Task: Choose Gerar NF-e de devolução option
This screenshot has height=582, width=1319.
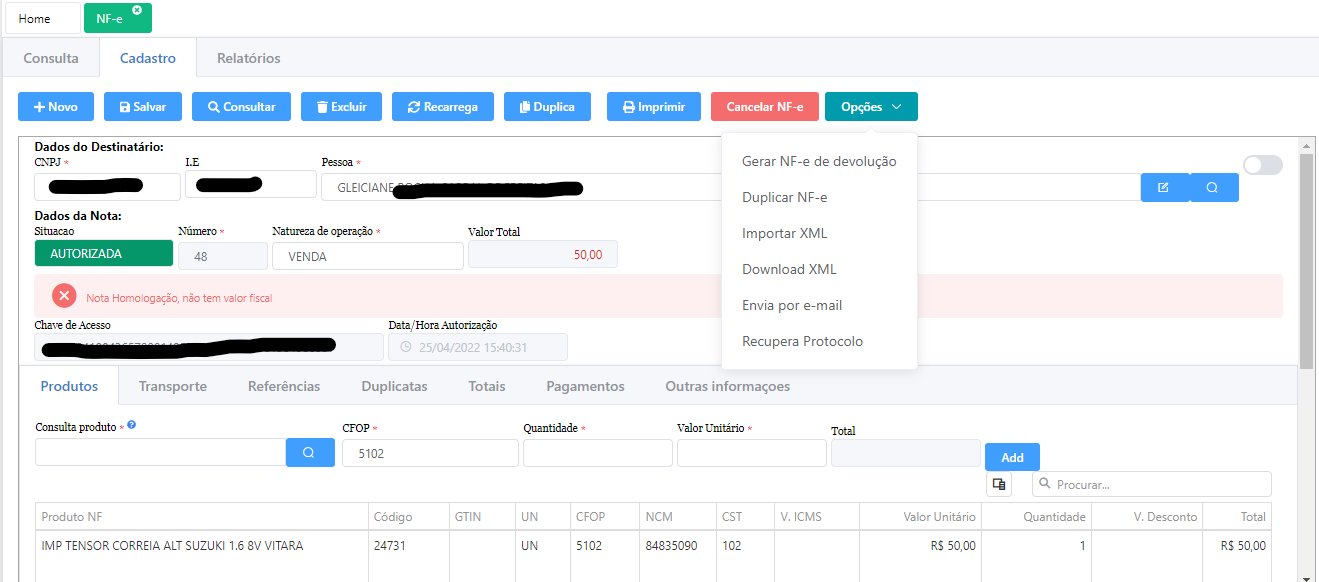Action: [818, 161]
